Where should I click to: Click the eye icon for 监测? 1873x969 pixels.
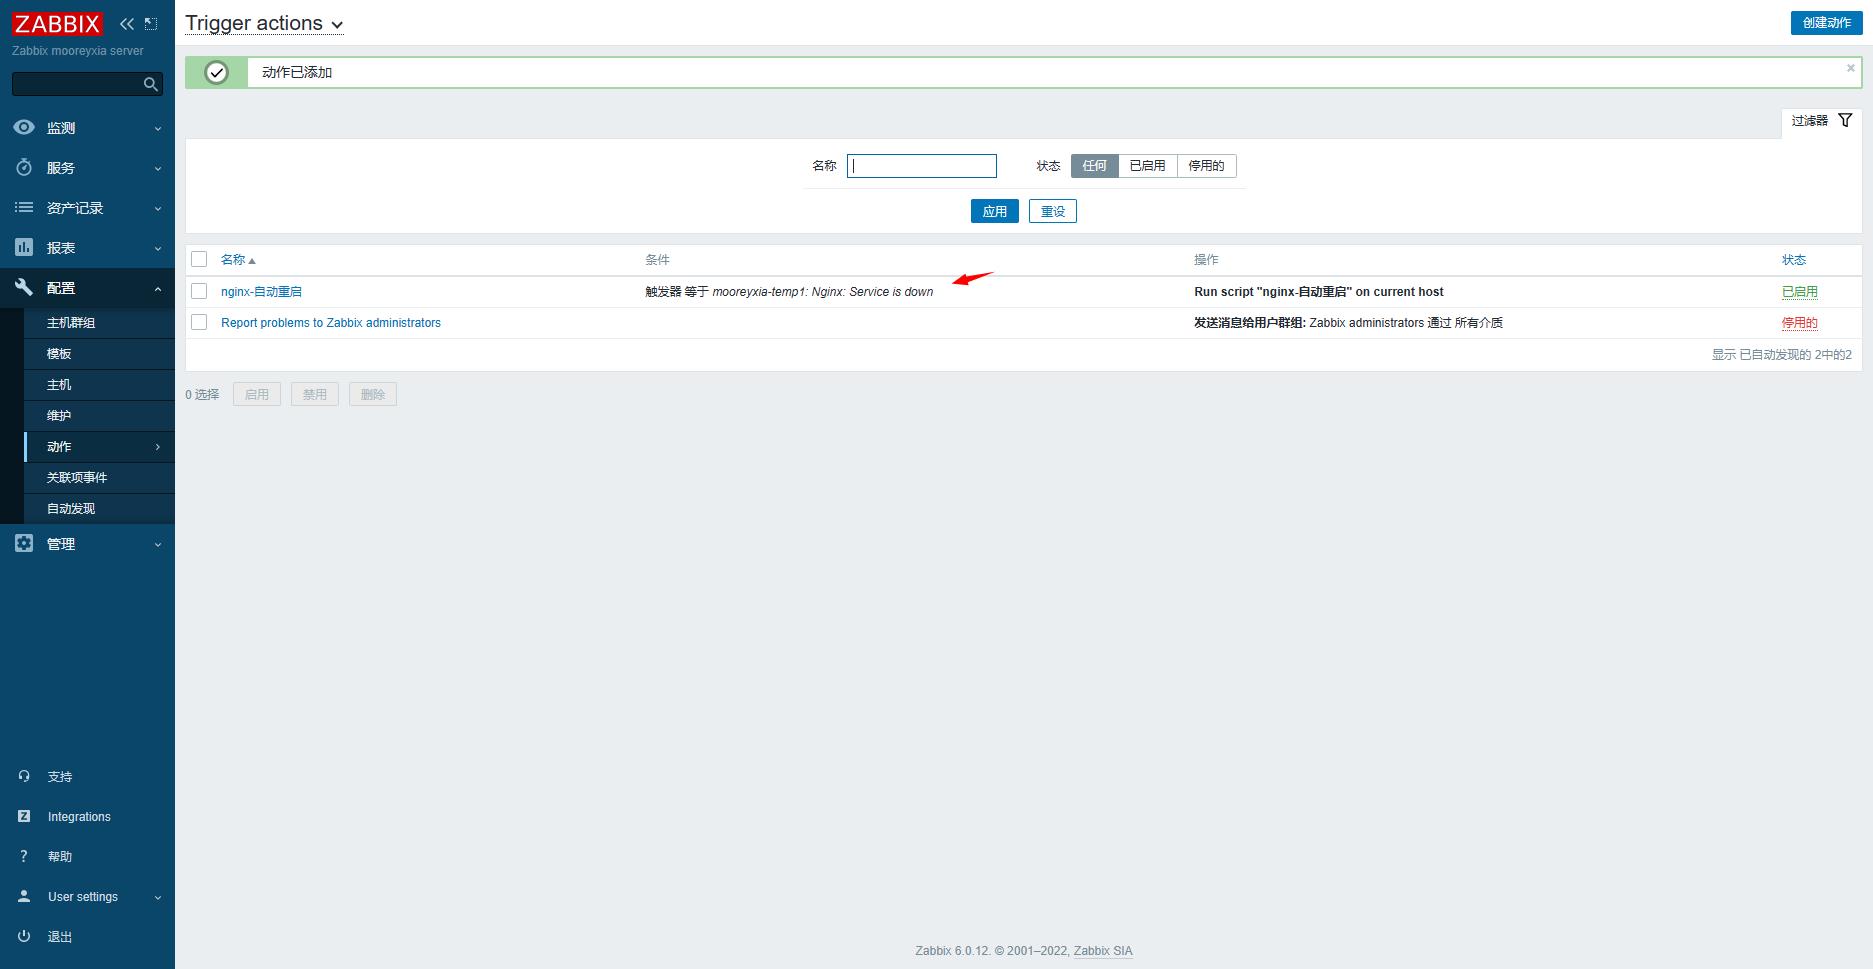[x=24, y=127]
